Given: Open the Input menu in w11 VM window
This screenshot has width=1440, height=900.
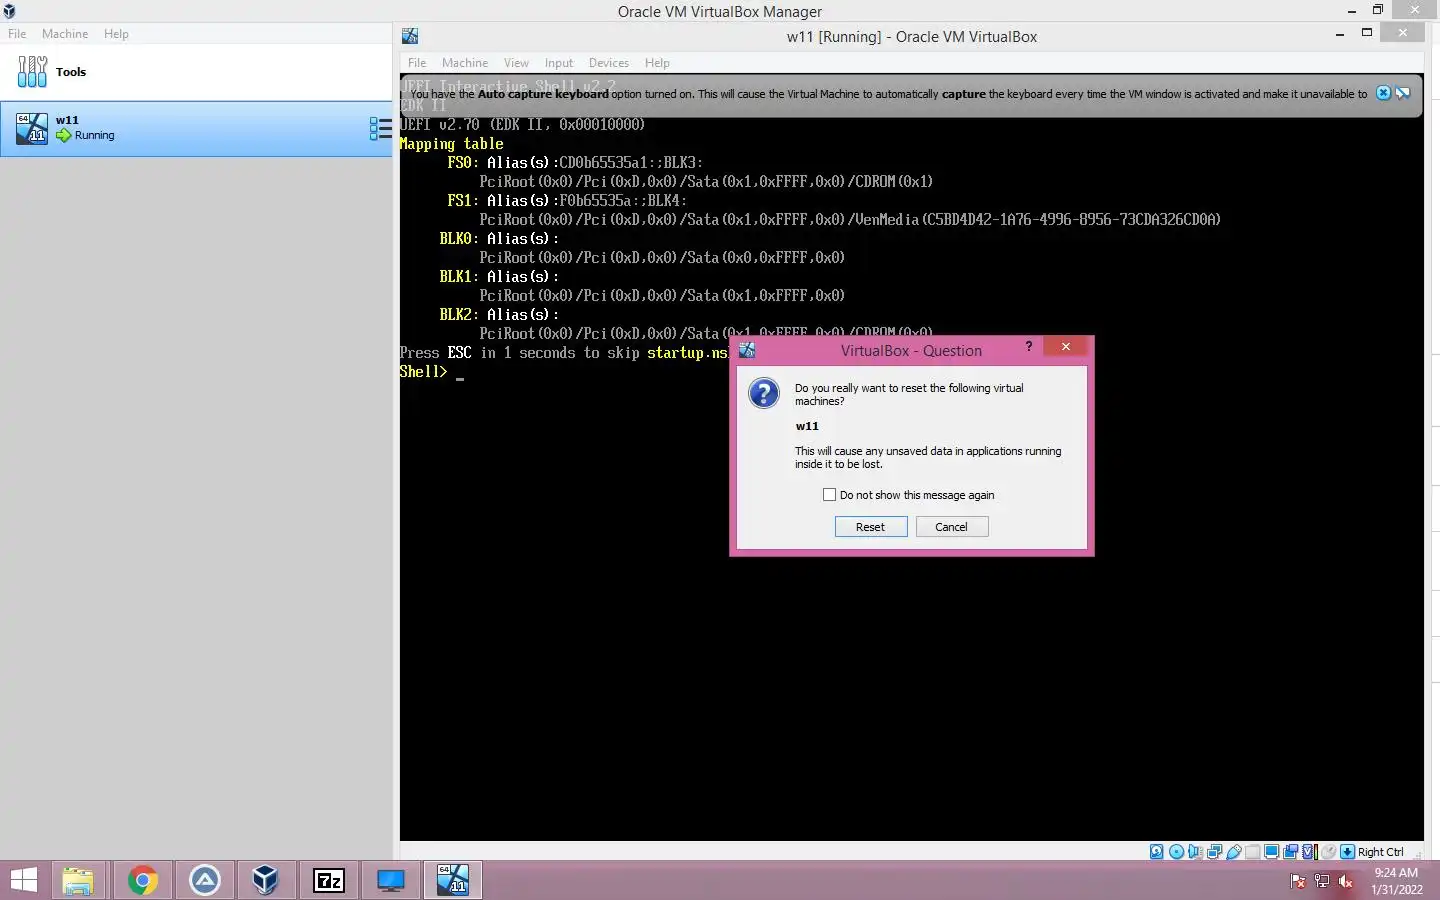Looking at the screenshot, I should (559, 62).
